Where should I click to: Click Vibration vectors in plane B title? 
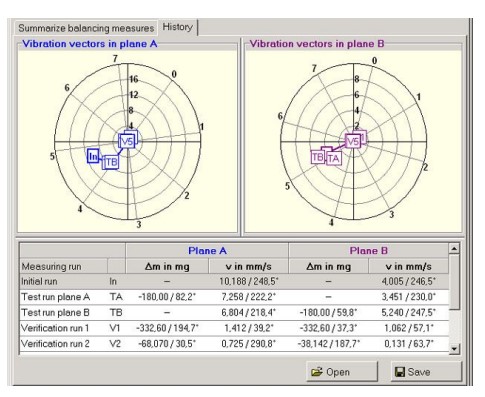coord(317,44)
